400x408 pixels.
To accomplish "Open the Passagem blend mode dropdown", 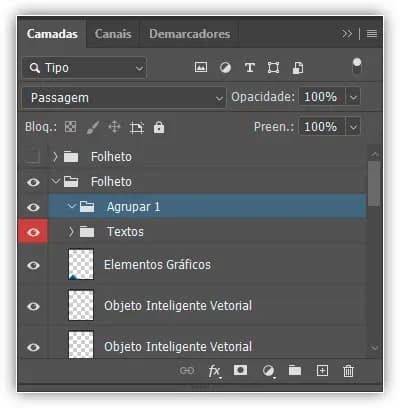I will [124, 98].
